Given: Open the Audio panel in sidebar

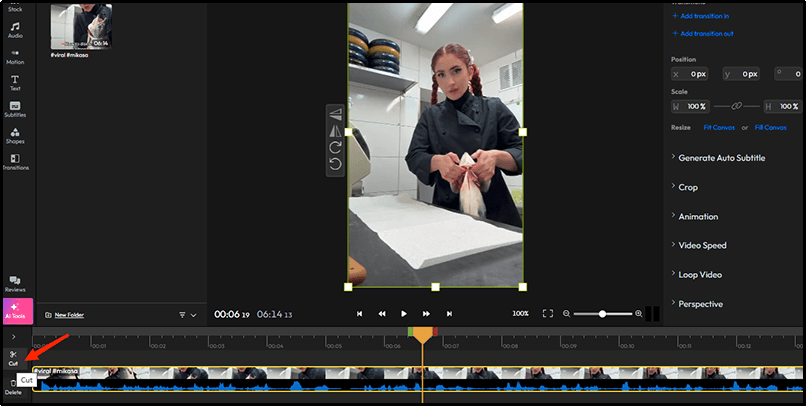Looking at the screenshot, I should [15, 28].
